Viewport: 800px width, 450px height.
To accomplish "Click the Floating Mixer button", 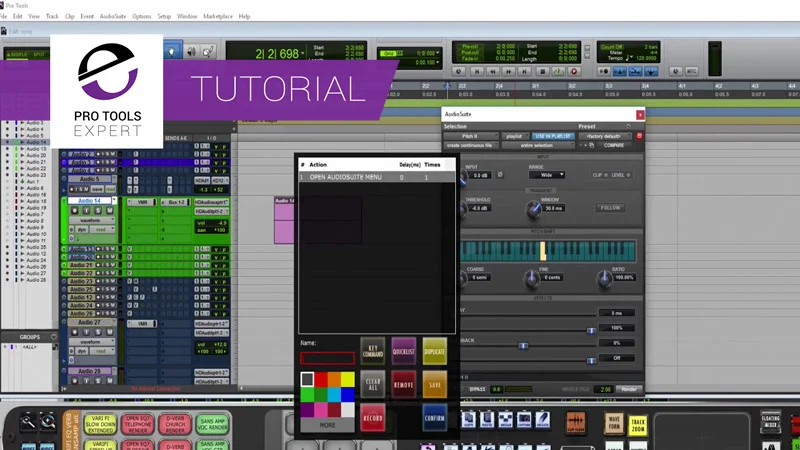I will point(770,421).
